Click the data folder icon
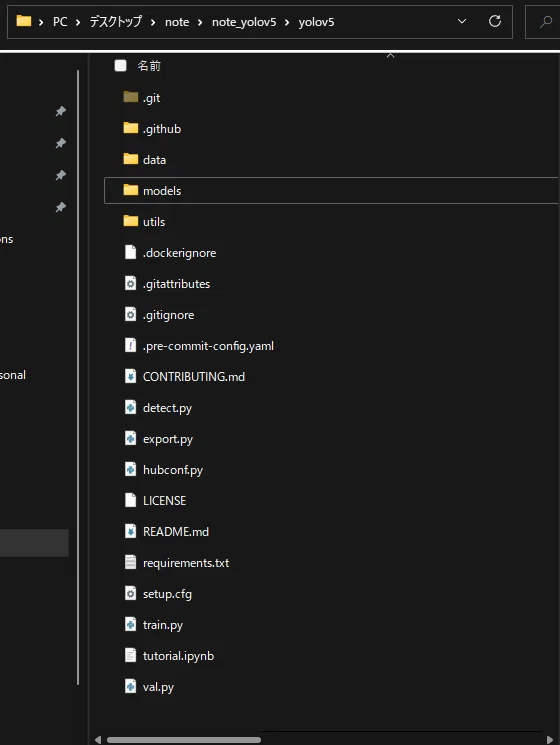The image size is (560, 745). [131, 159]
